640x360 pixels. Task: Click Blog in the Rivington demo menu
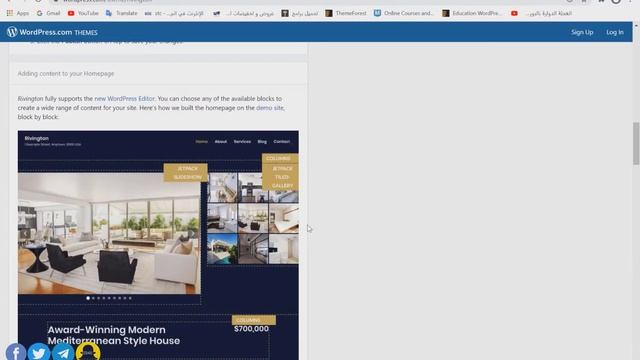[262, 142]
